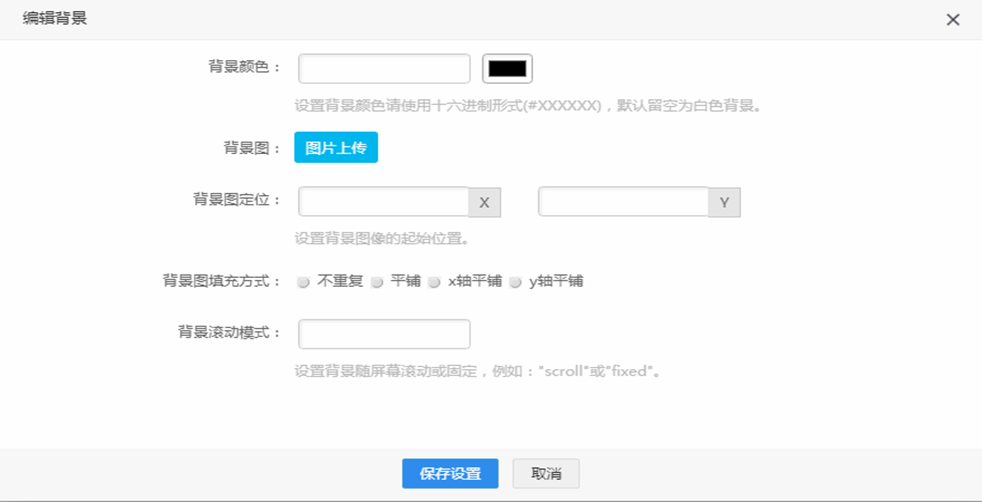This screenshot has width=982, height=502.
Task: Focus the X position input field
Action: click(x=384, y=202)
